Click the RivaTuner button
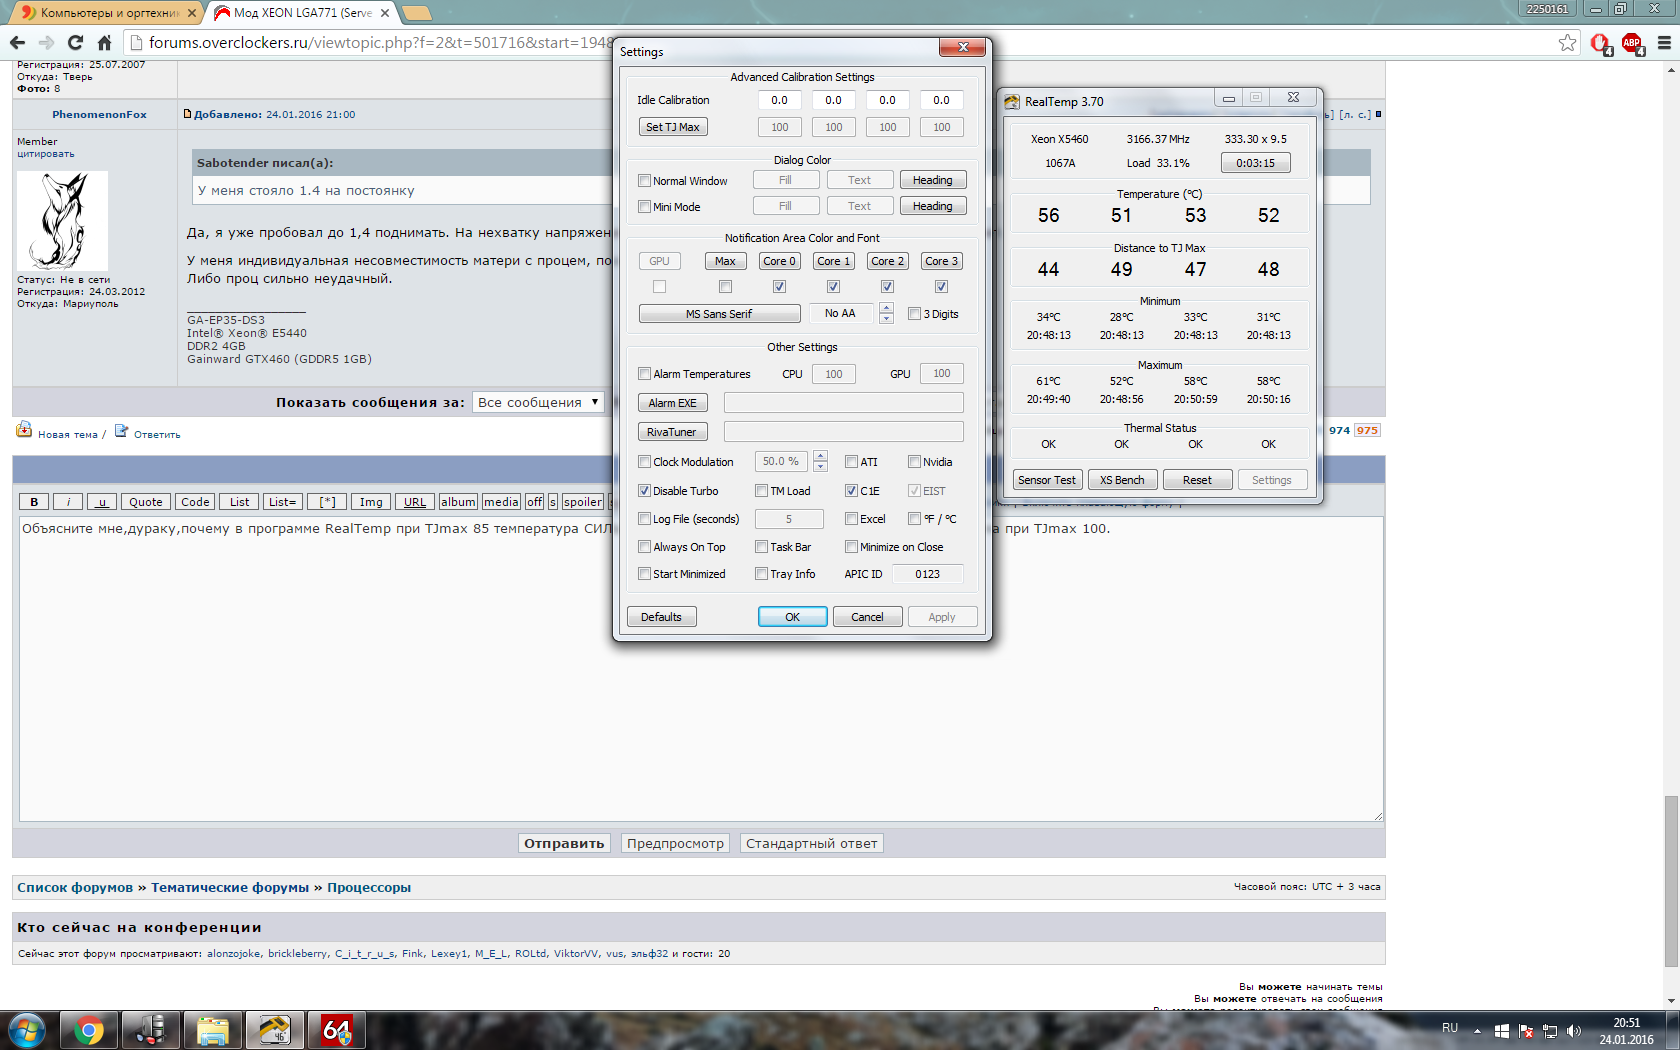The width and height of the screenshot is (1680, 1050). (673, 432)
